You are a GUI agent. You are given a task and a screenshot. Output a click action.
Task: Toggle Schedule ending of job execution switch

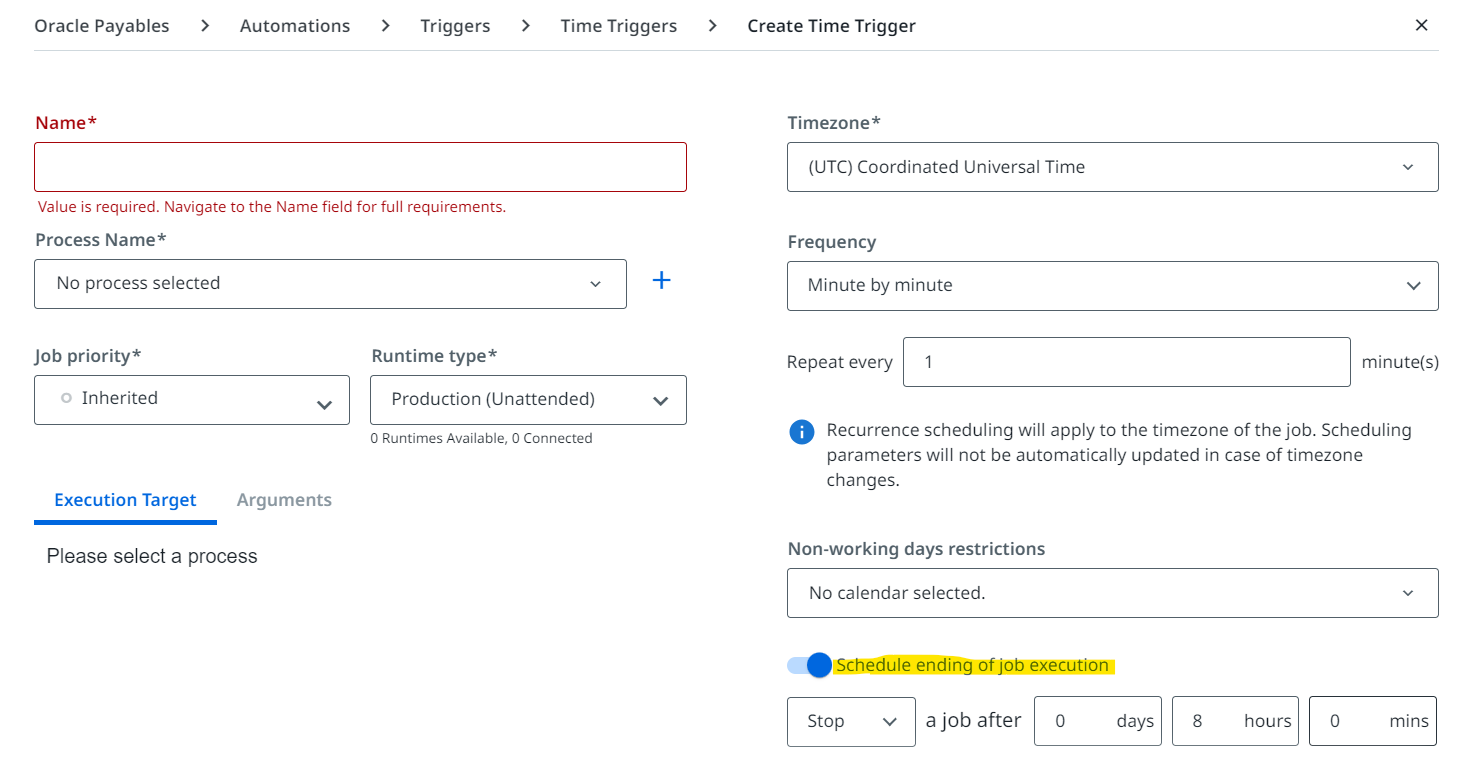[810, 665]
